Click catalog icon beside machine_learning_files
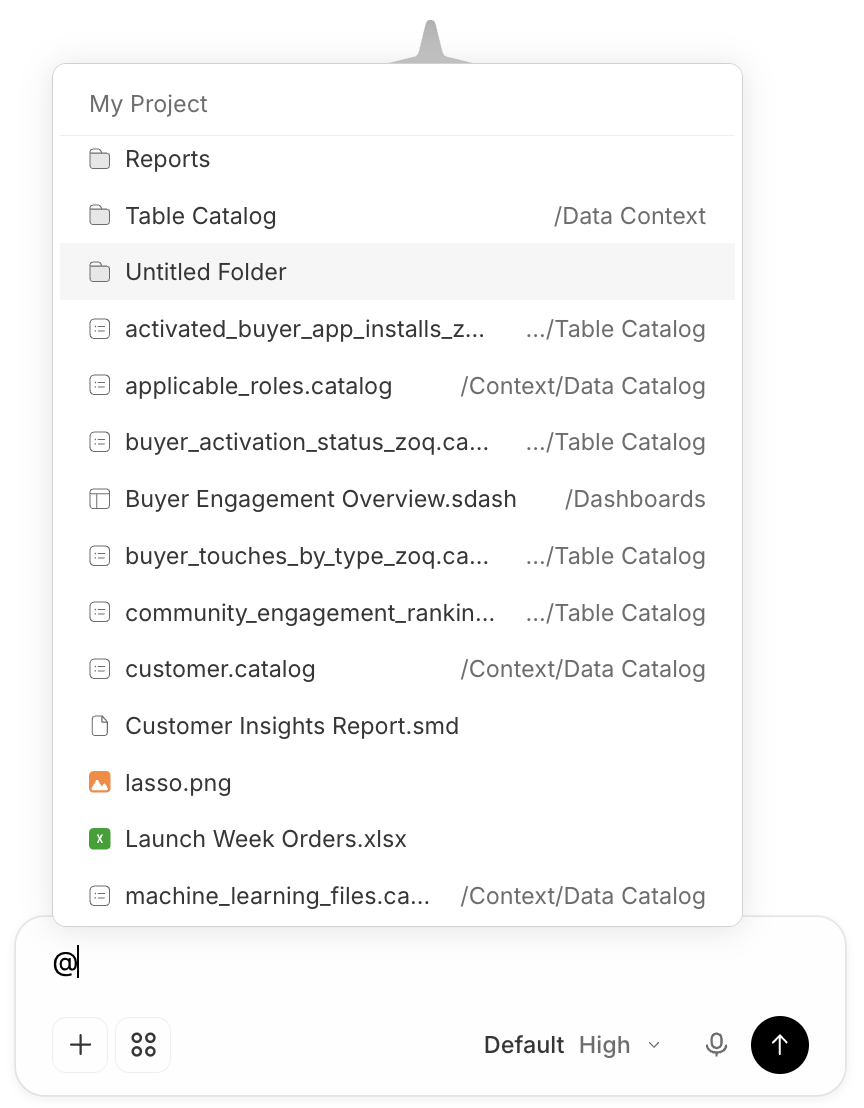864x1108 pixels. click(100, 896)
